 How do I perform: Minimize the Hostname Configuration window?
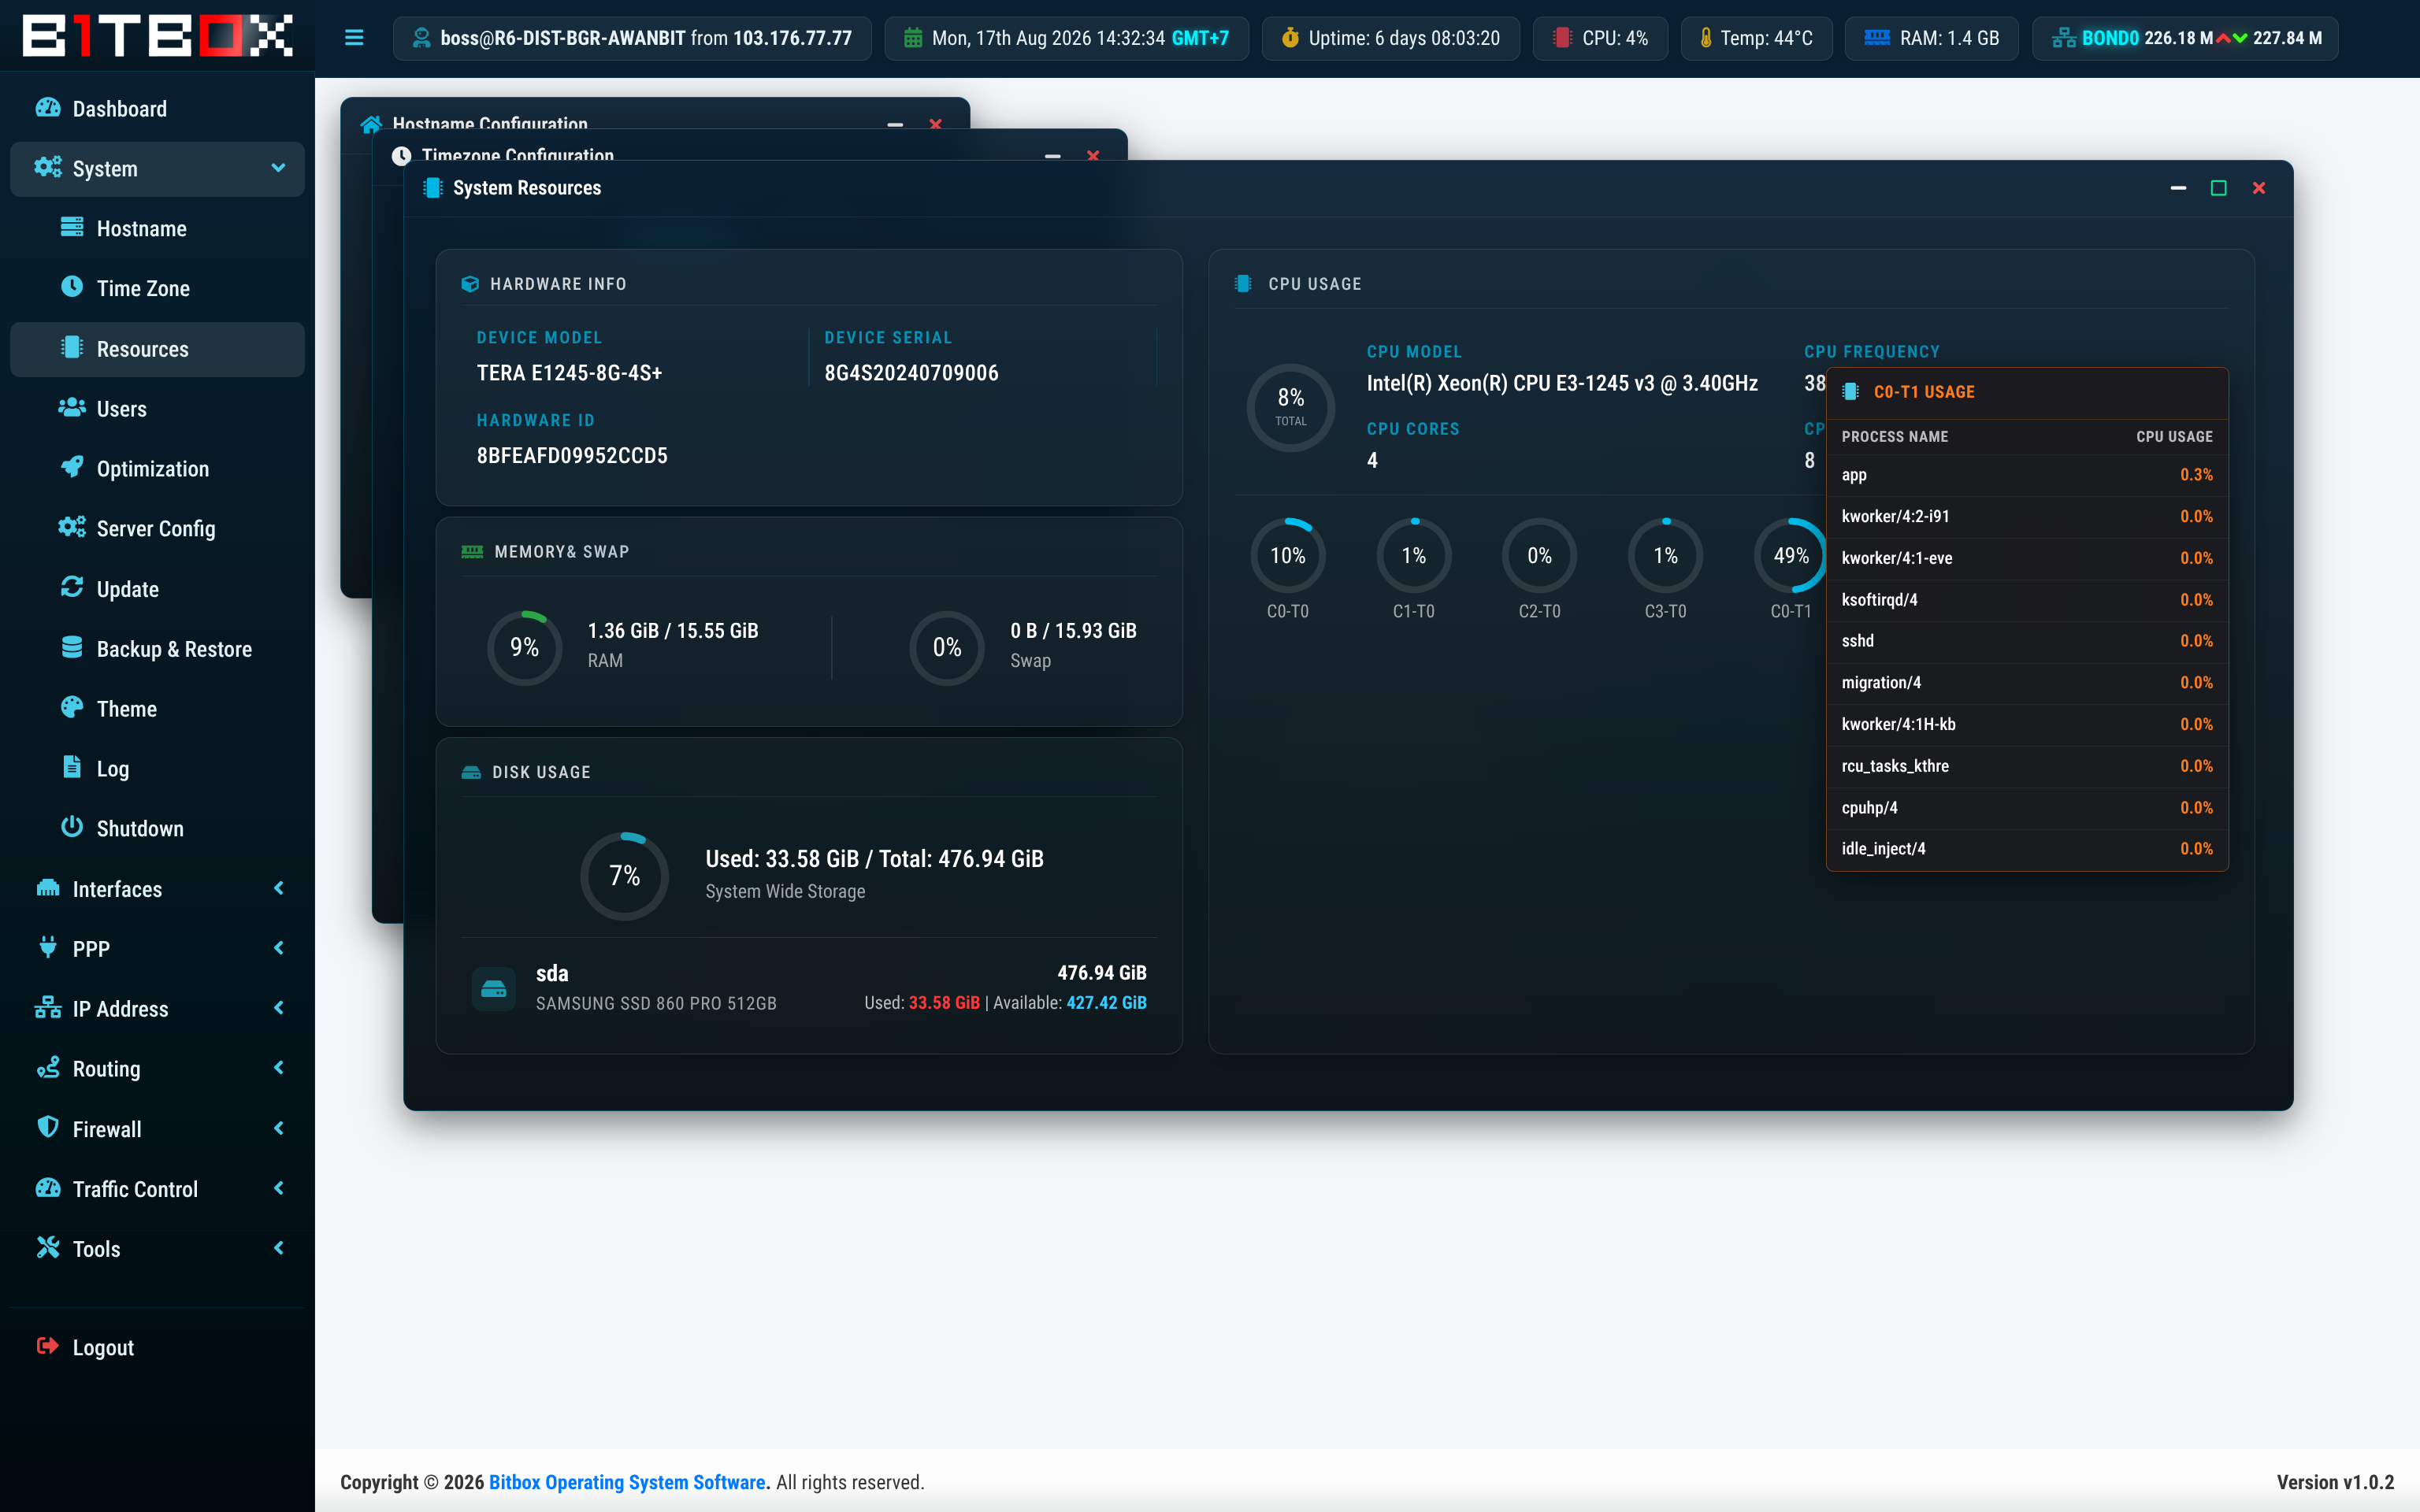[895, 125]
